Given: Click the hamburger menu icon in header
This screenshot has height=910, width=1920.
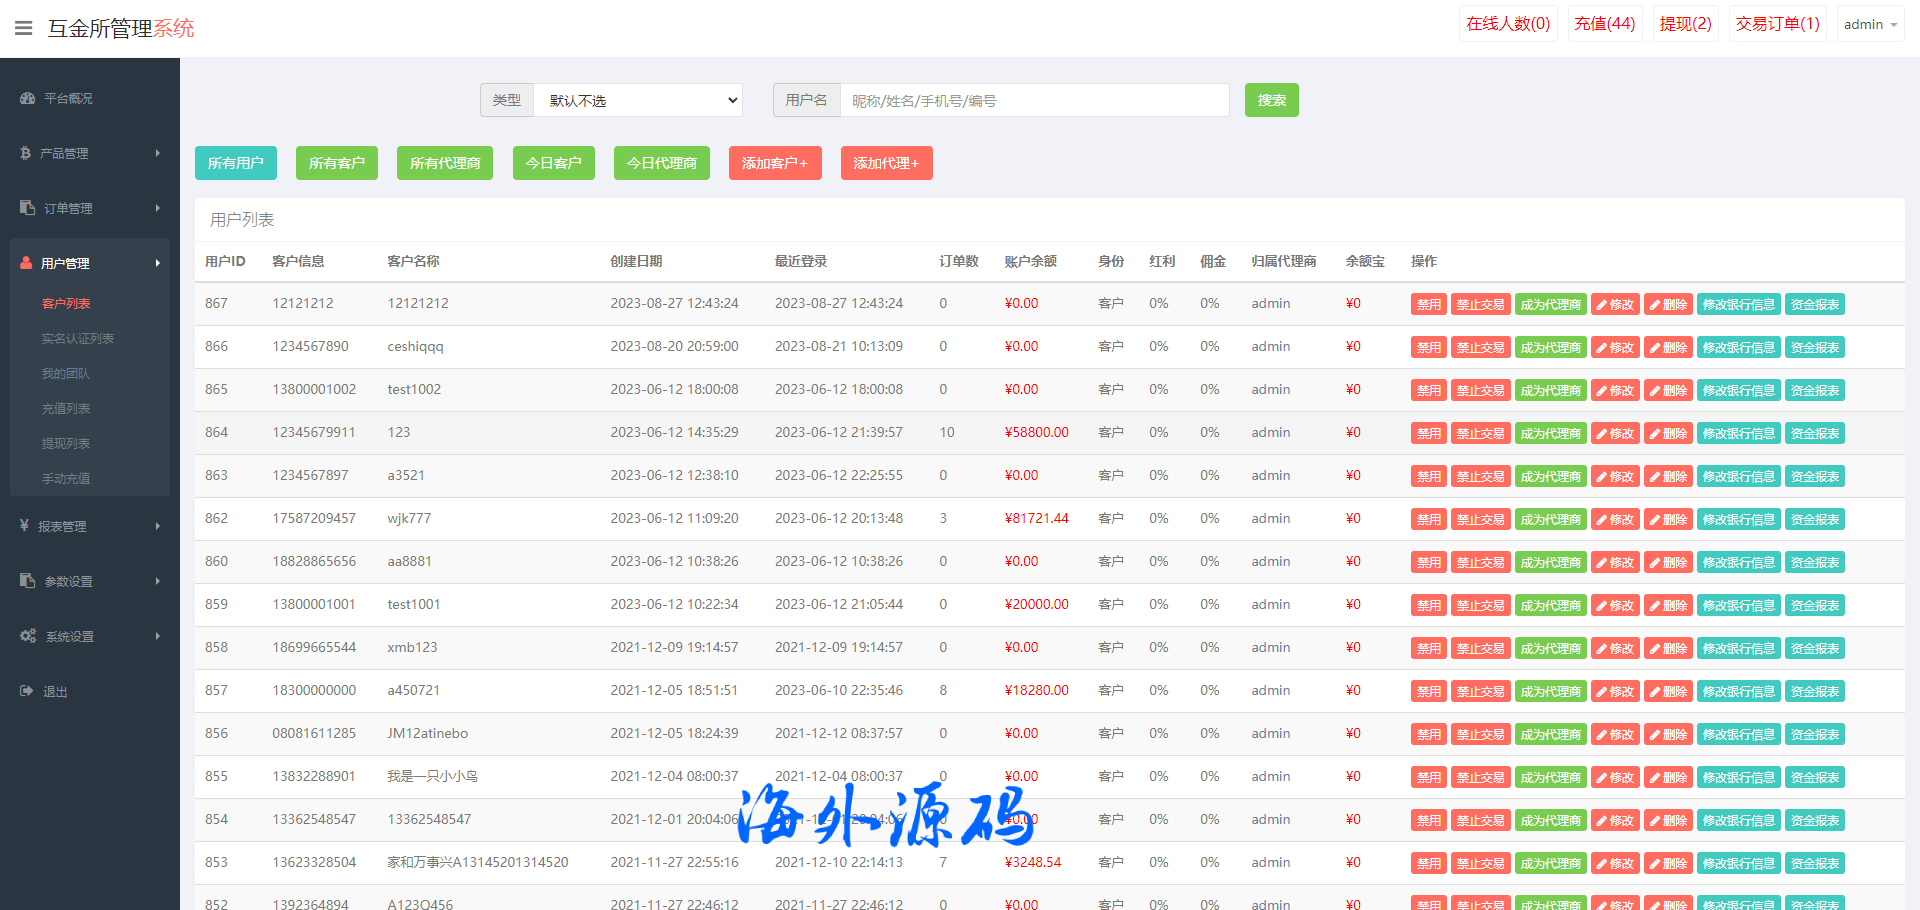Looking at the screenshot, I should coord(23,28).
